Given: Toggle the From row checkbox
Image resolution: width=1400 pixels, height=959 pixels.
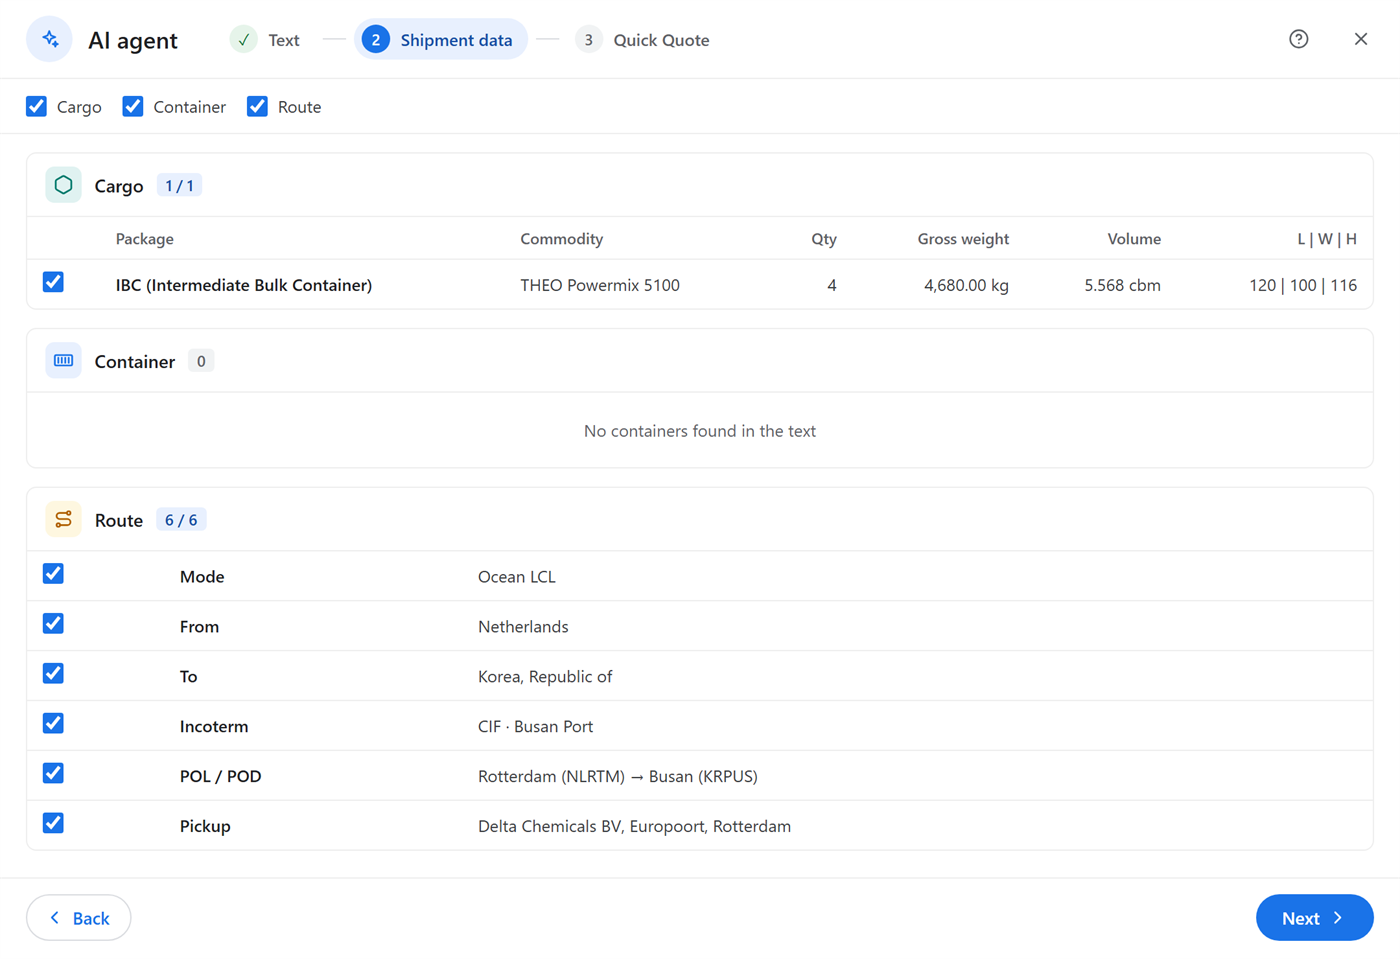Looking at the screenshot, I should pos(53,624).
